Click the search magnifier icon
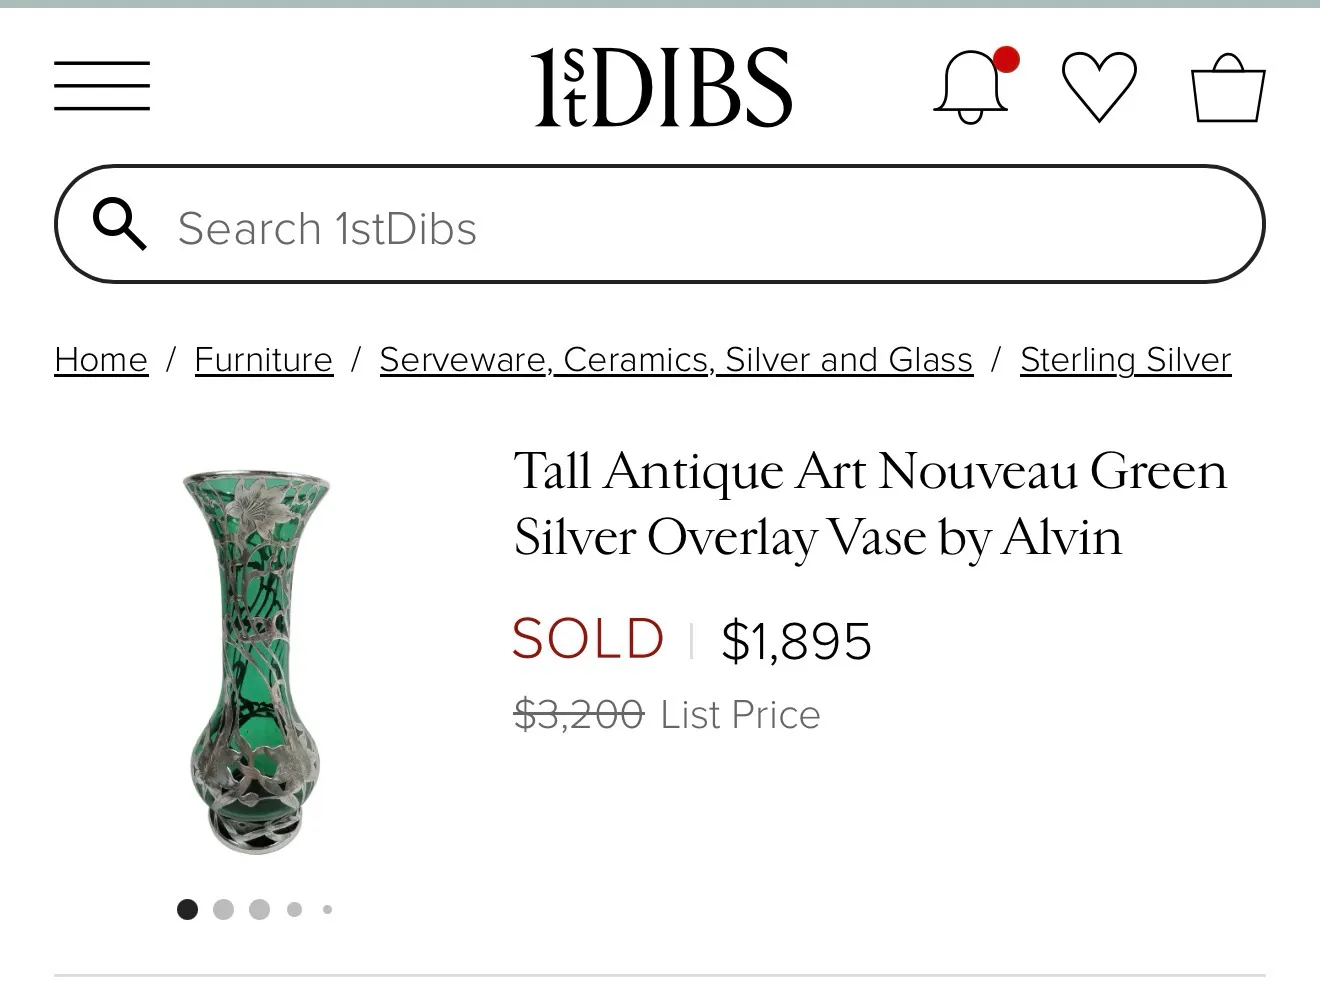The height and width of the screenshot is (982, 1320). click(x=119, y=224)
